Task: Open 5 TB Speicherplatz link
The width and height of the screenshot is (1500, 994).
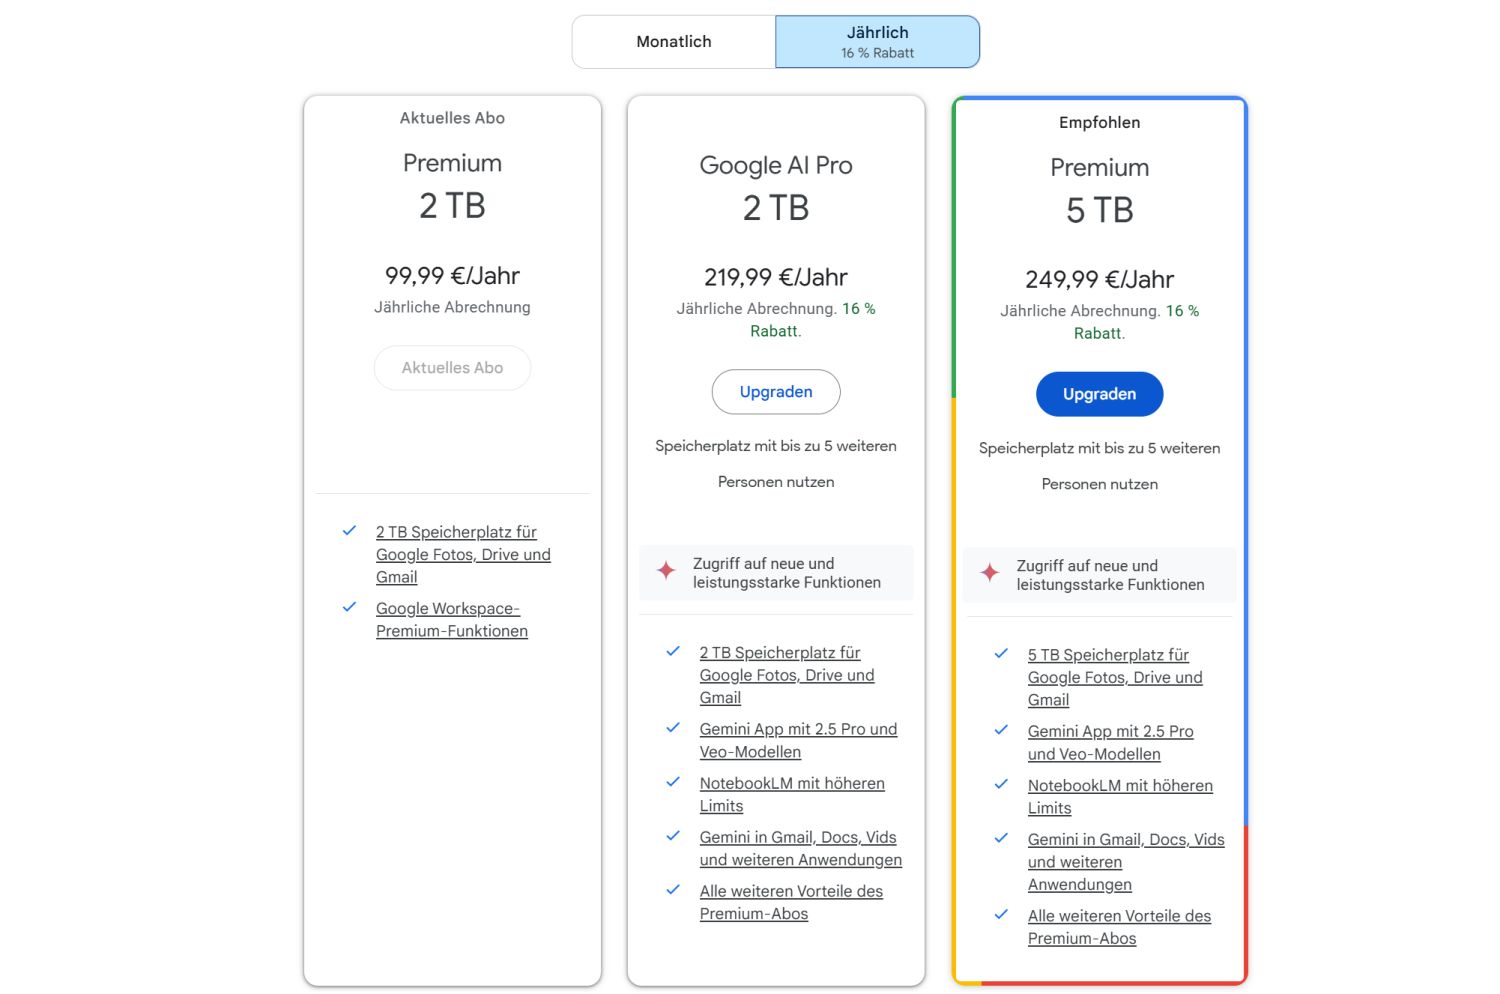Action: point(1114,677)
